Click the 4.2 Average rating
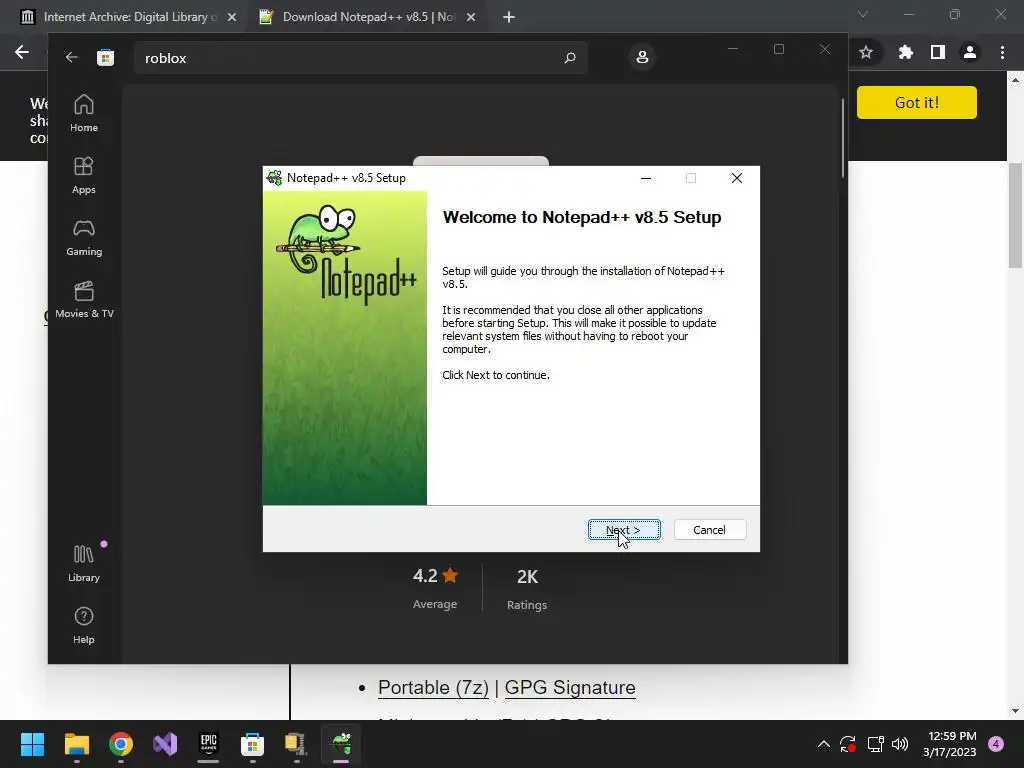This screenshot has height=768, width=1024. (x=435, y=588)
